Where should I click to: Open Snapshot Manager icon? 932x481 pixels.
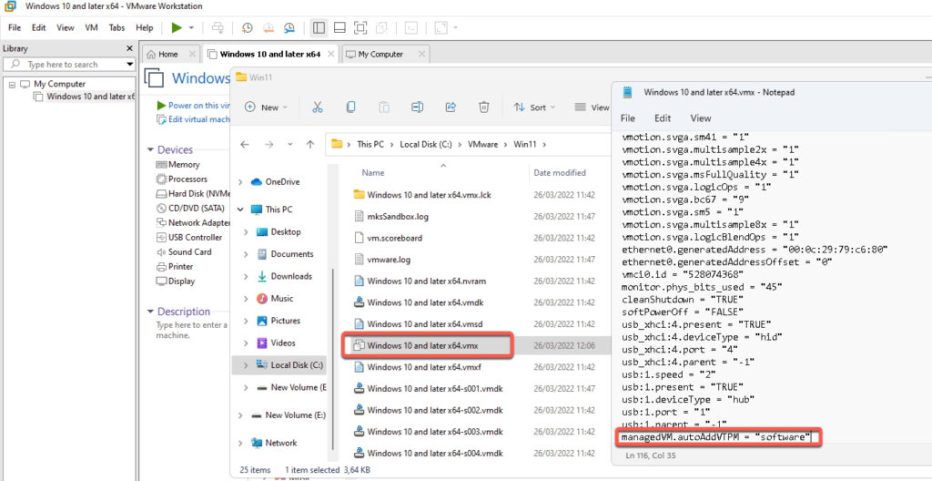(x=289, y=27)
